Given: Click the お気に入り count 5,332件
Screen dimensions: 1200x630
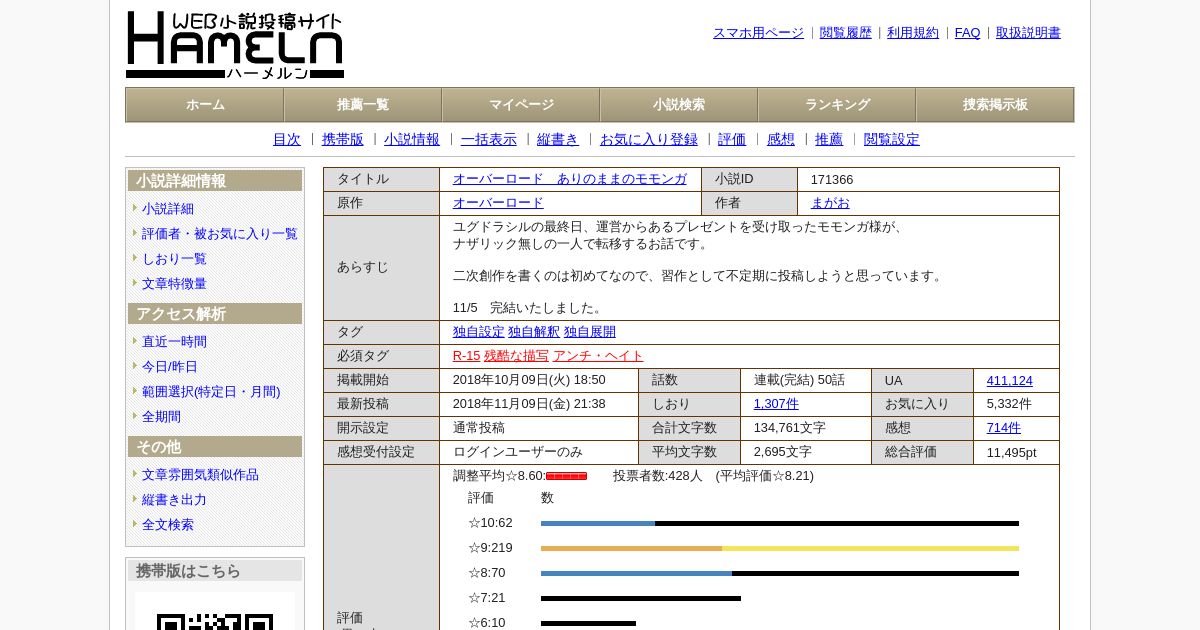Looking at the screenshot, I should tap(1009, 404).
